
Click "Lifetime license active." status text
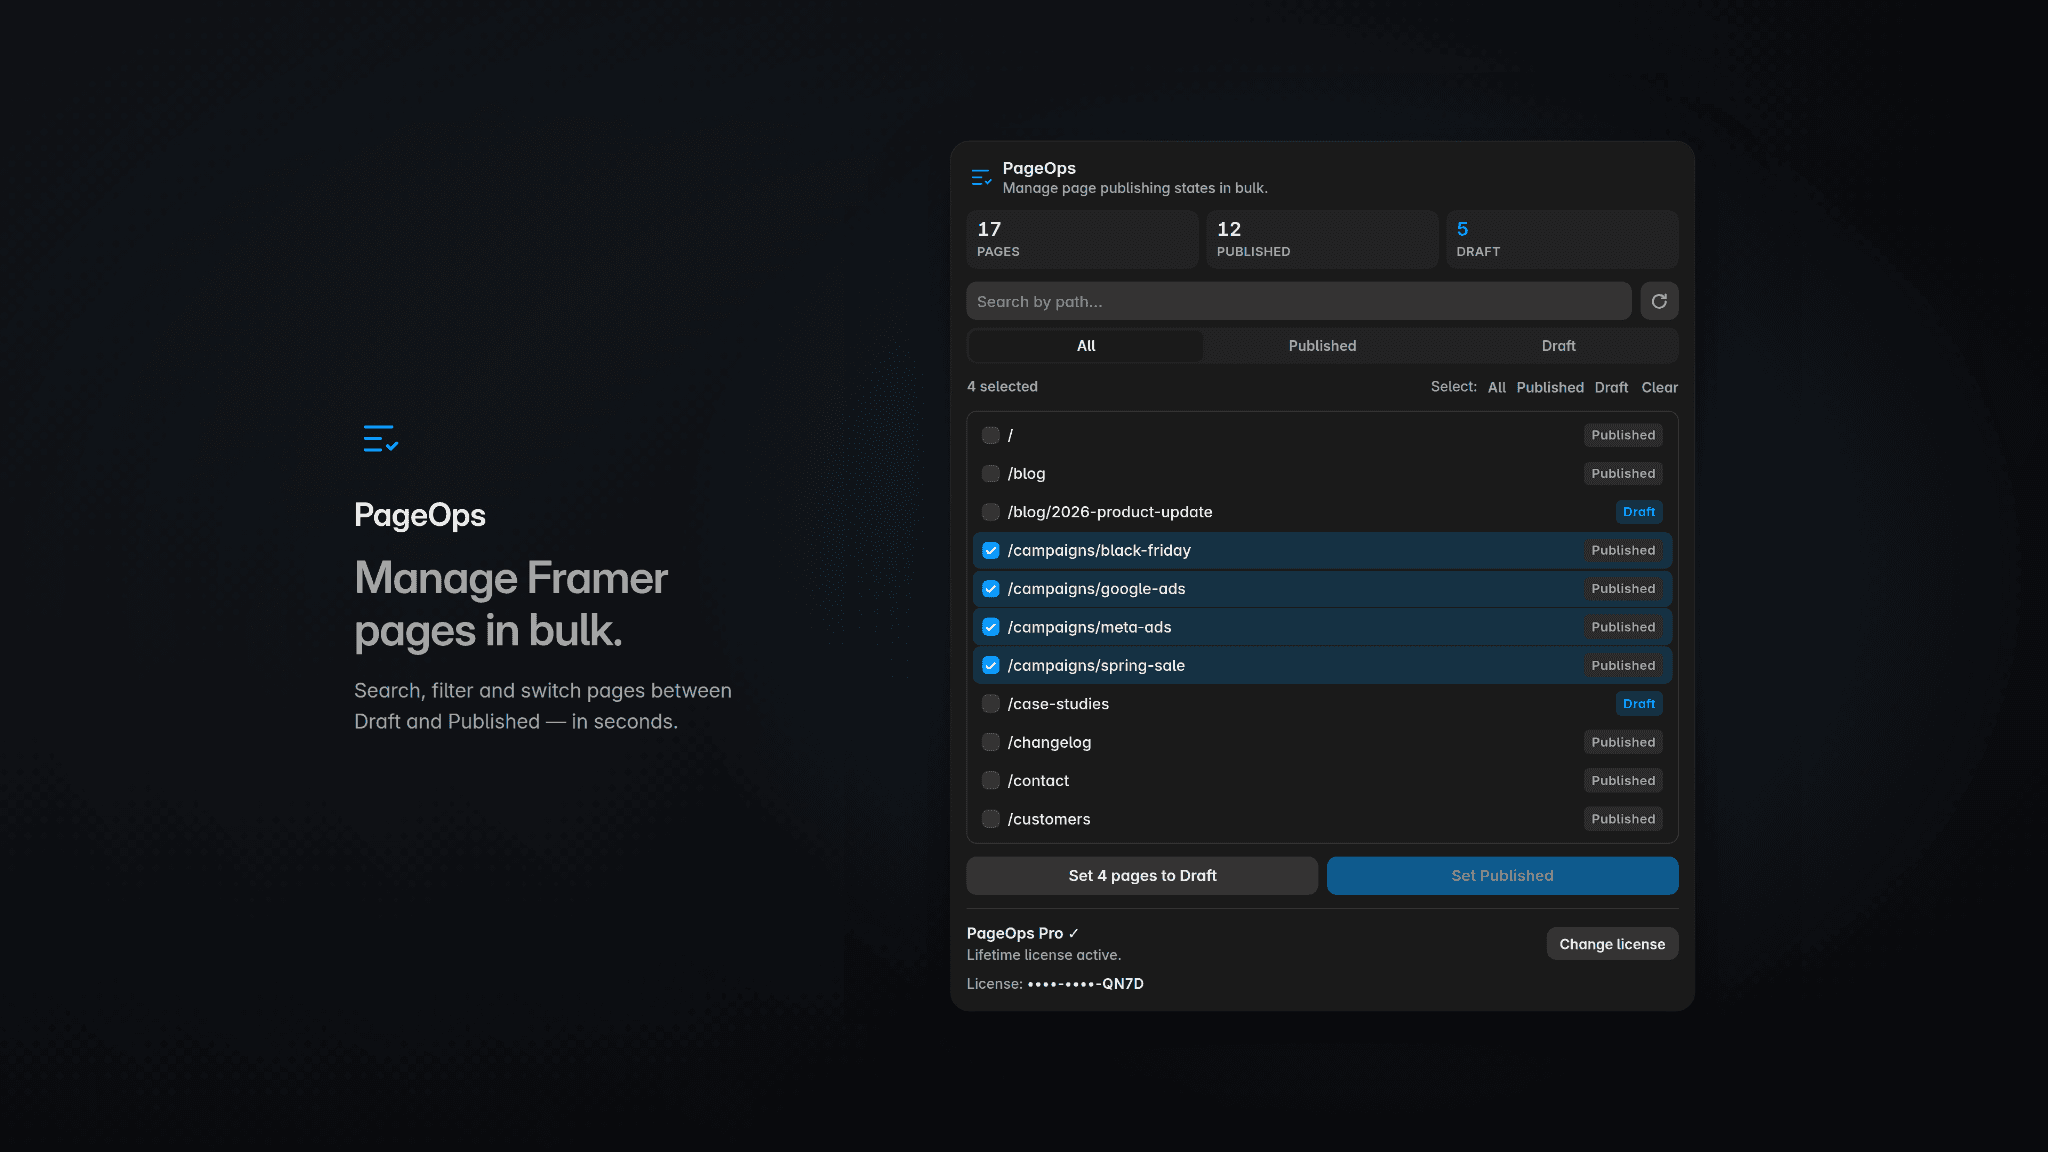tap(1044, 955)
